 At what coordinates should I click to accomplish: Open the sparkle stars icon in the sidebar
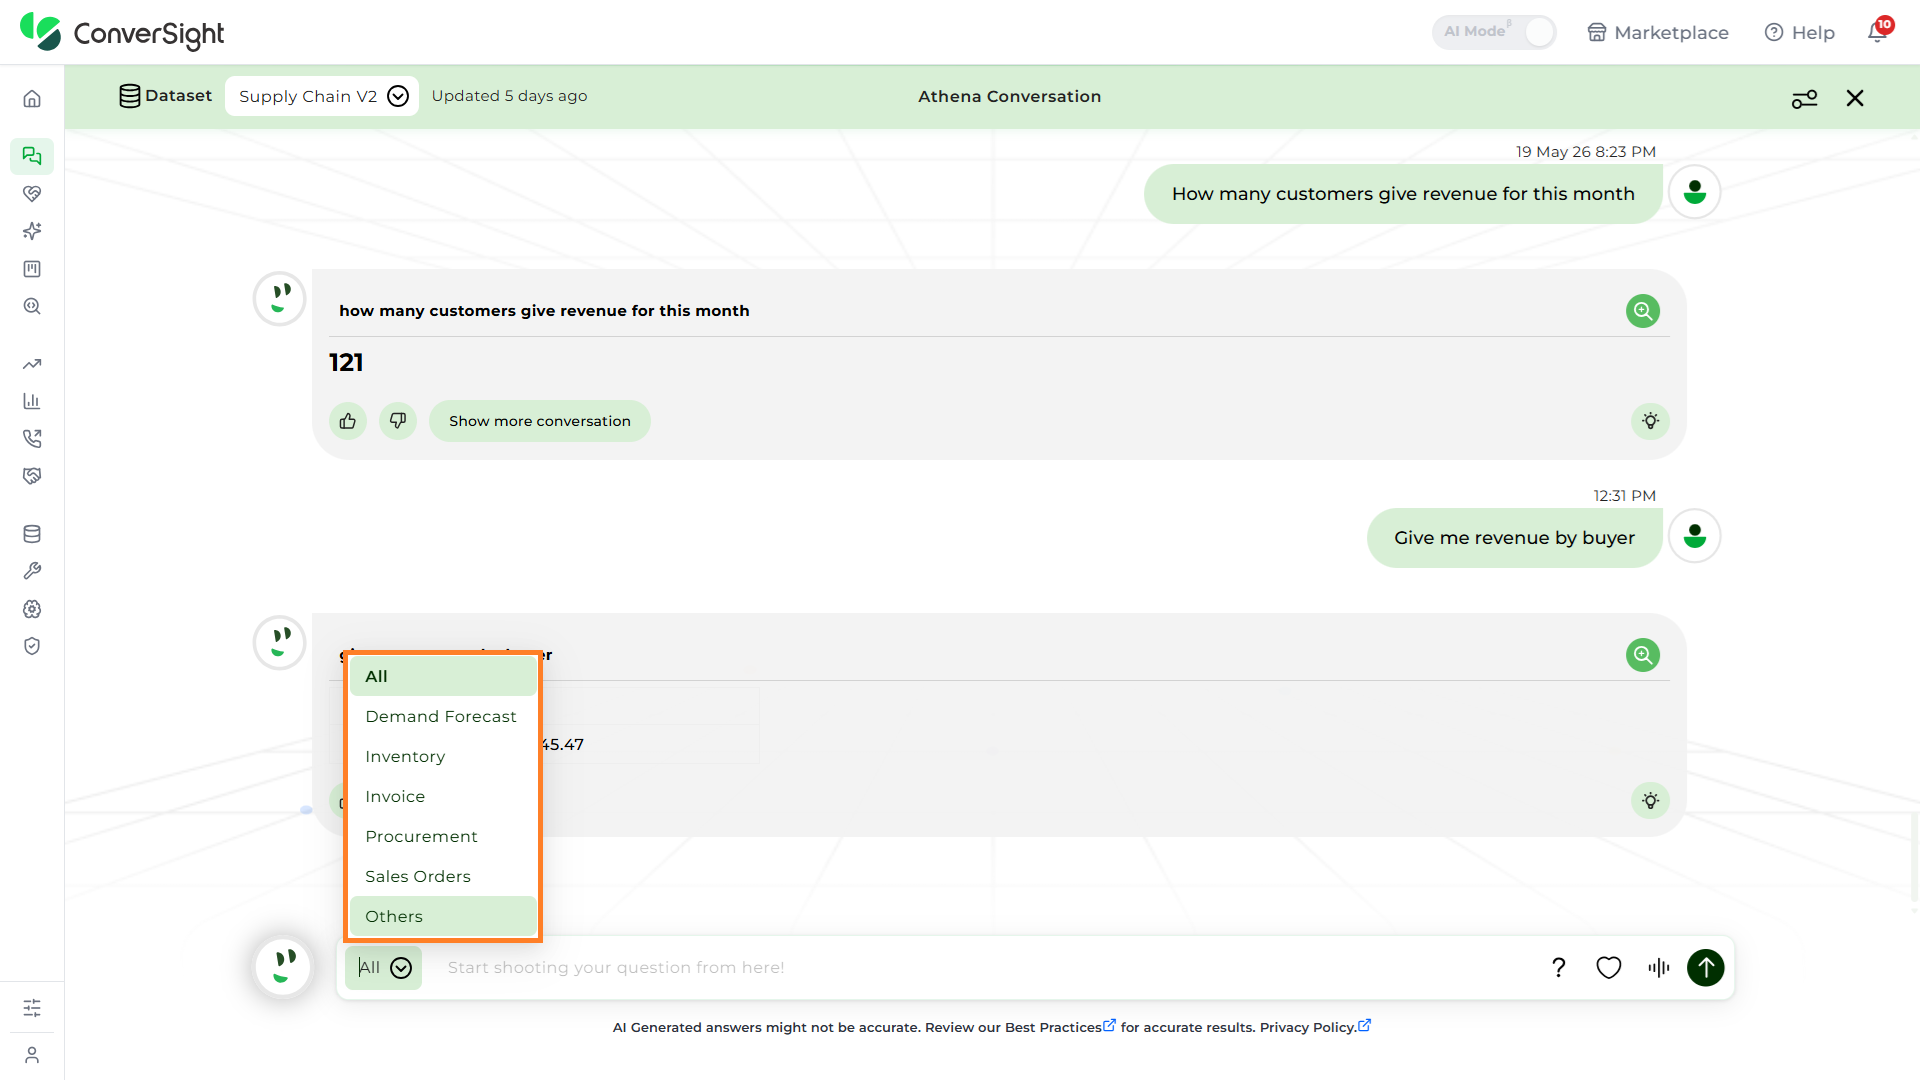32,231
